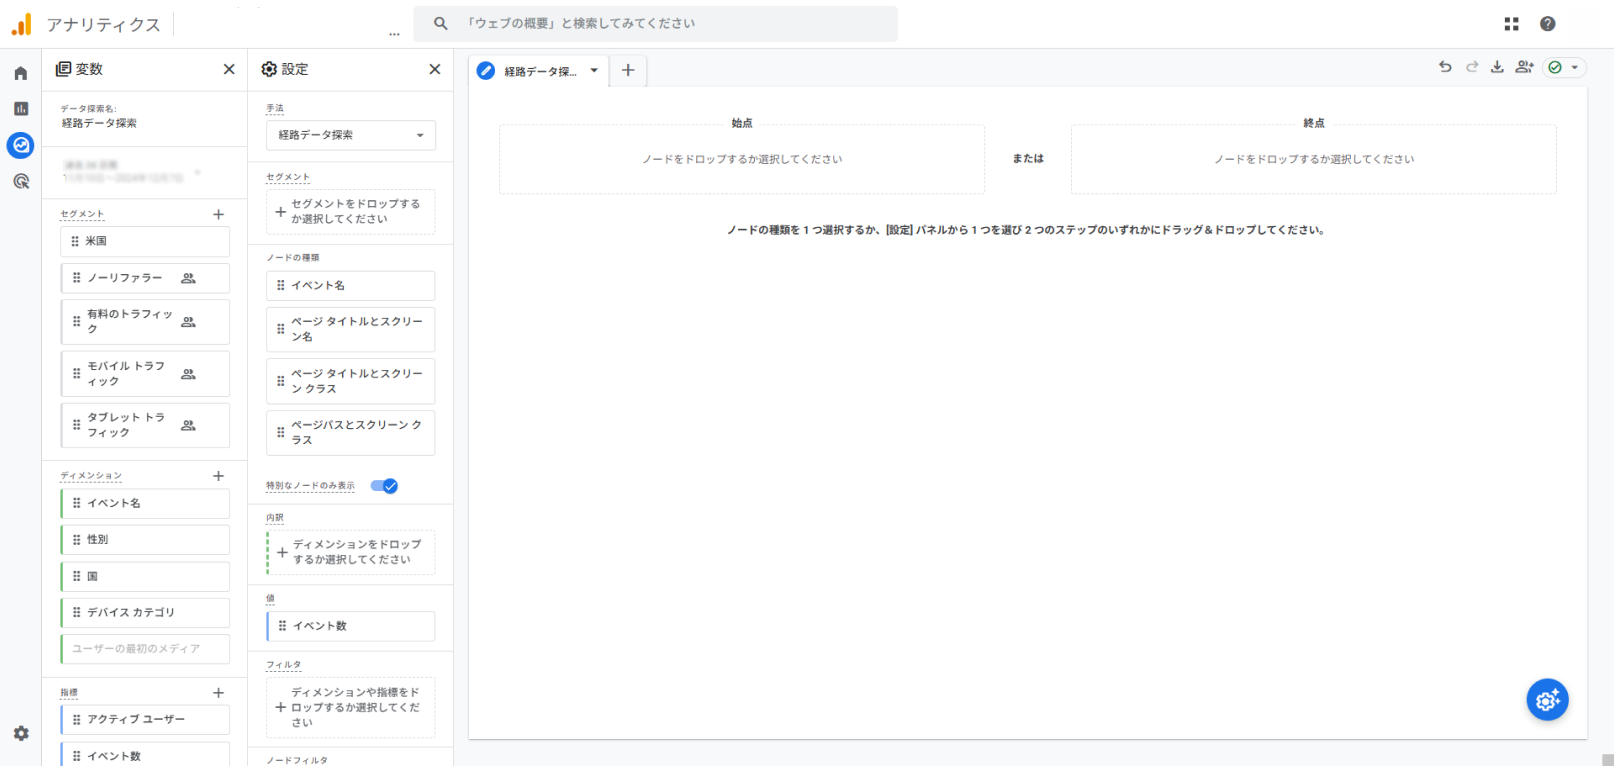1614x766 pixels.
Task: Add a new dimension with plus icon
Action: pos(218,476)
